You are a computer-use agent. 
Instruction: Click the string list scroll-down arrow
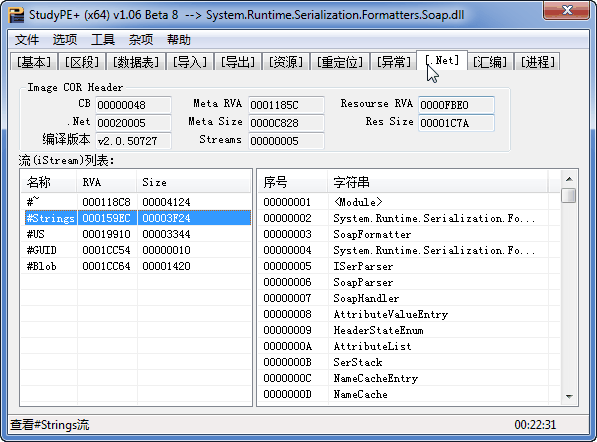pyautogui.click(x=569, y=396)
